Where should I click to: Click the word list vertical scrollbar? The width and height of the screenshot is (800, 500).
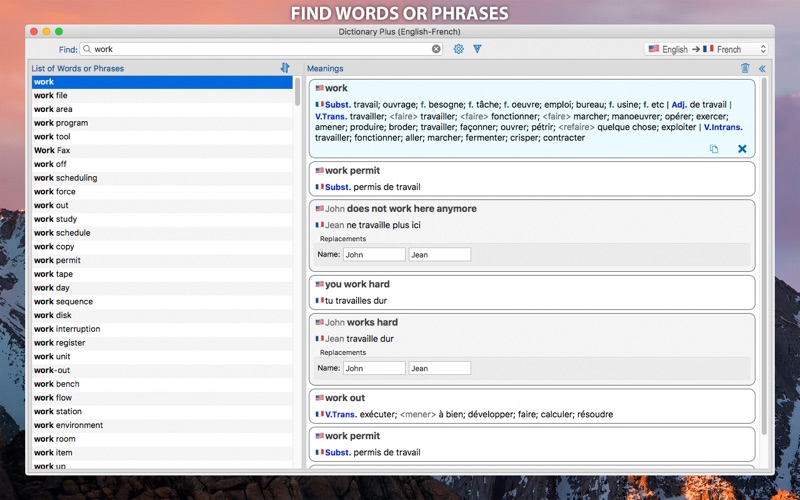point(297,92)
